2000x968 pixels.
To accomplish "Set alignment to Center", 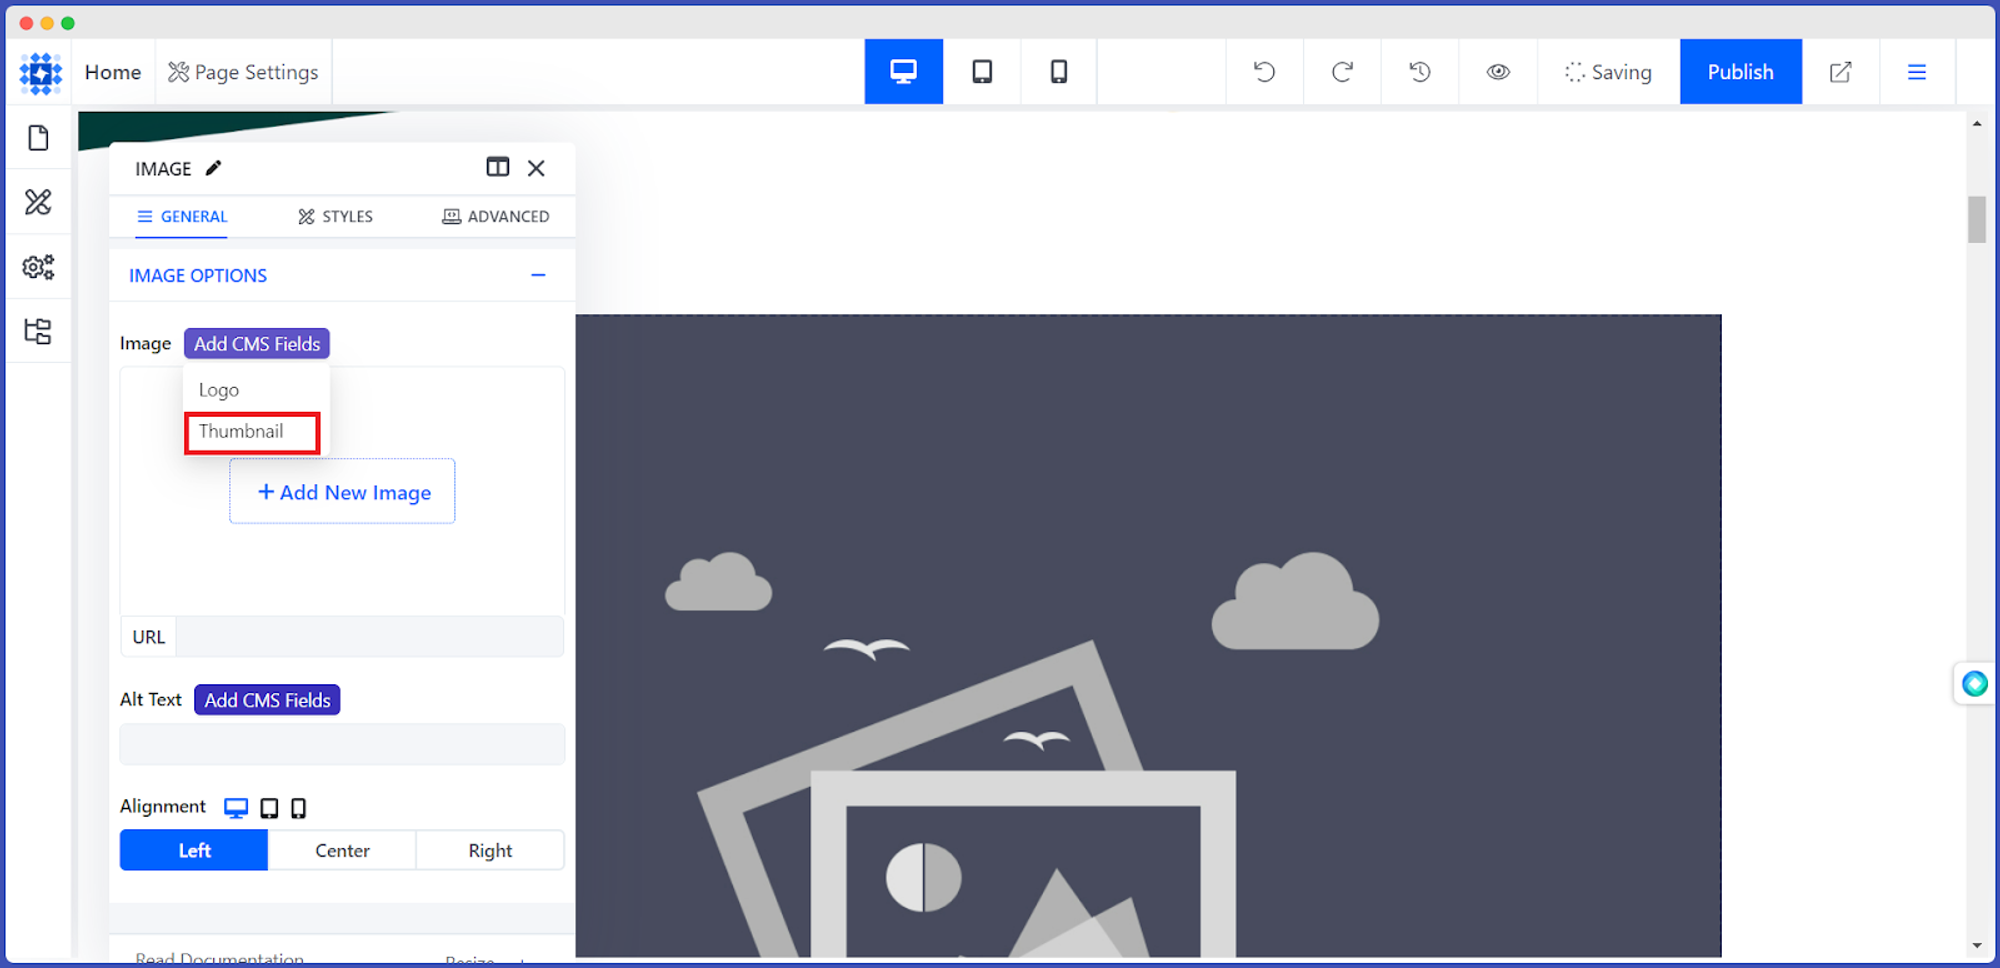I will [x=342, y=850].
